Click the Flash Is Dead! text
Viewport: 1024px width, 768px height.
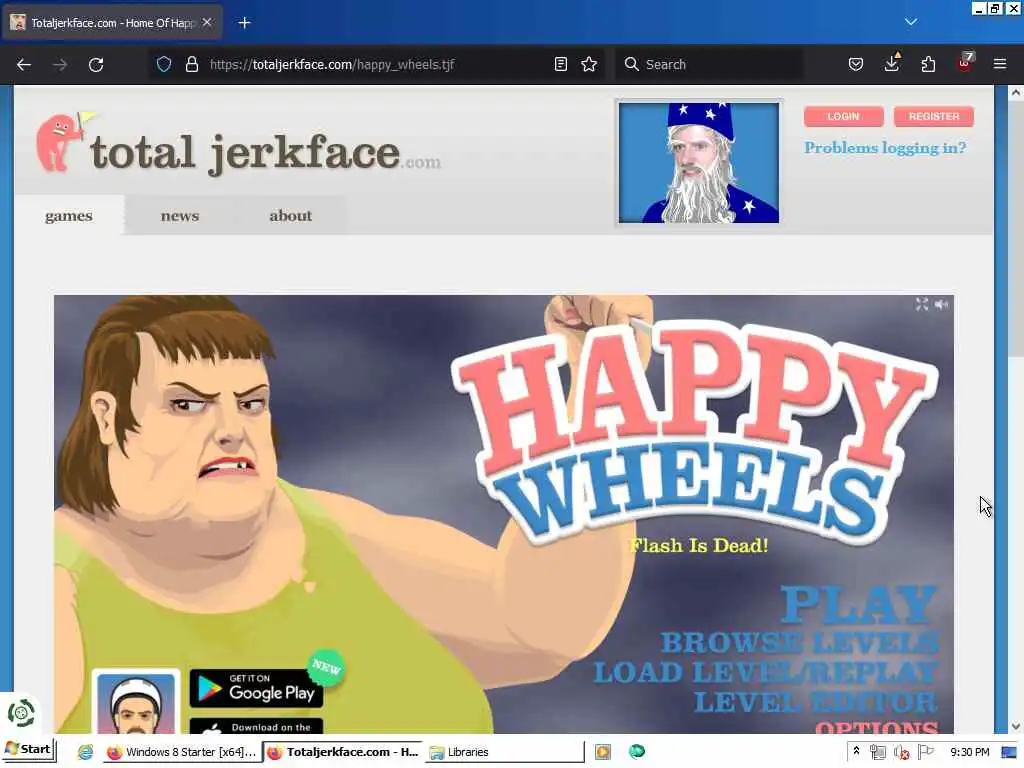699,545
